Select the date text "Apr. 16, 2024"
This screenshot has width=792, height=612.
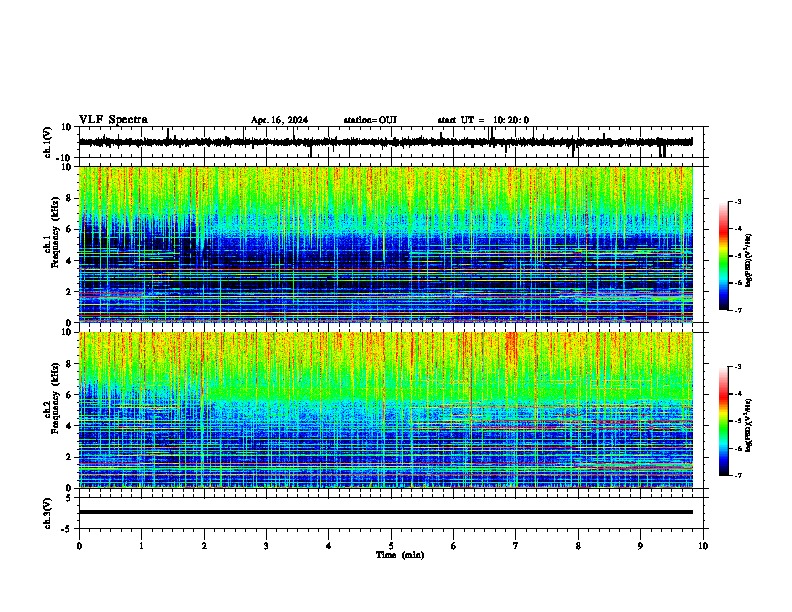point(279,120)
